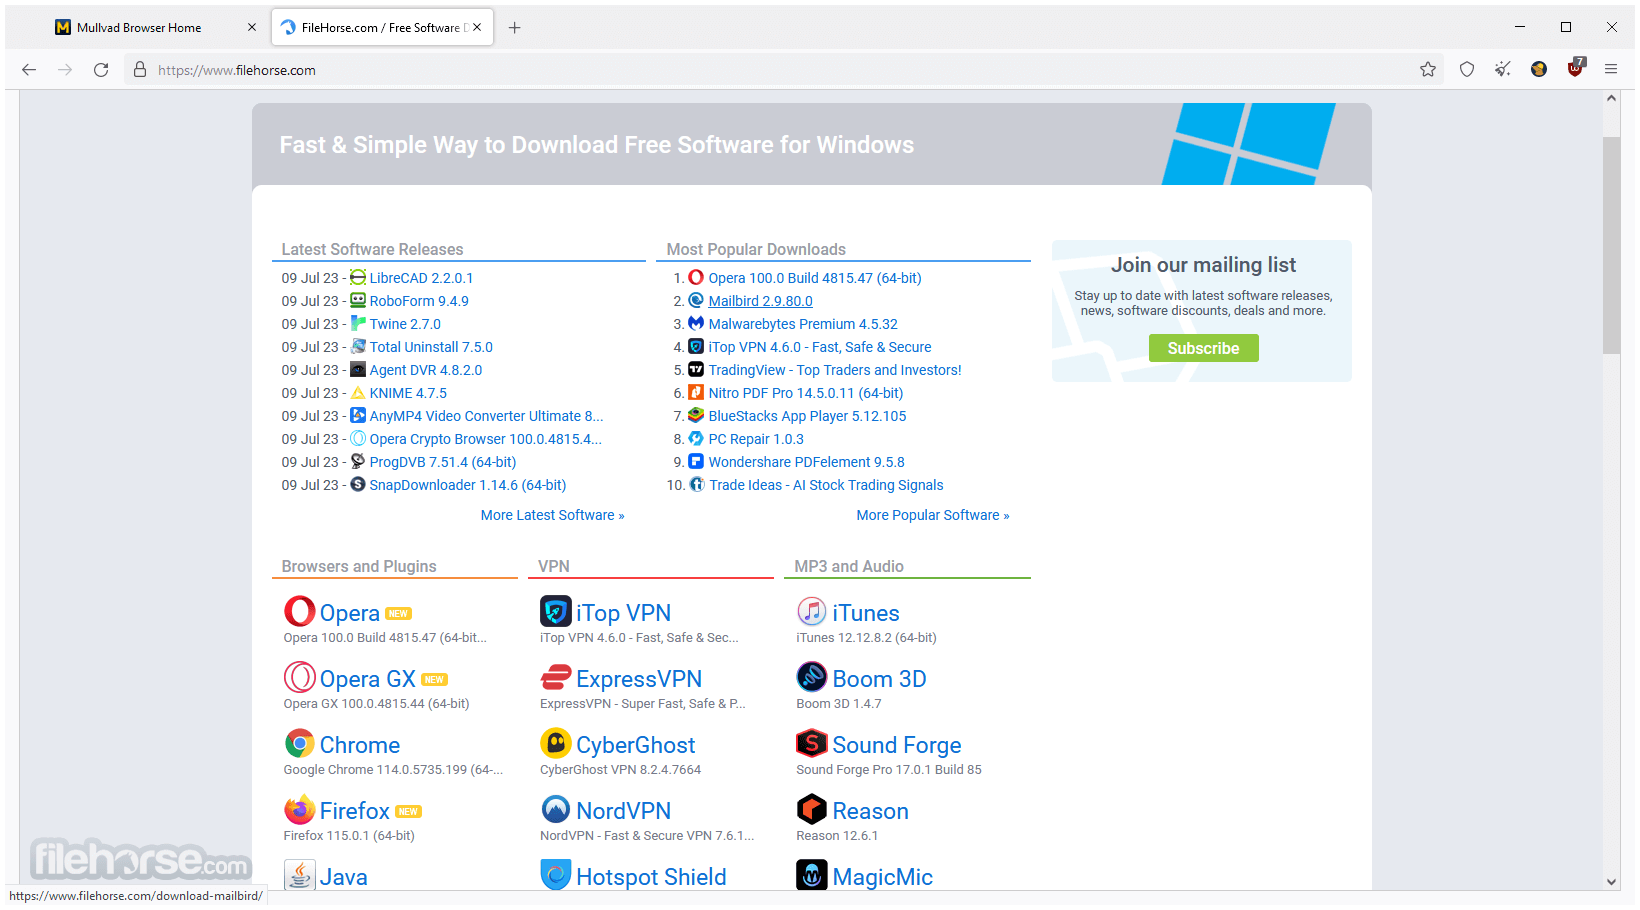Open the VPN category heading
The image size is (1640, 910).
tap(554, 566)
